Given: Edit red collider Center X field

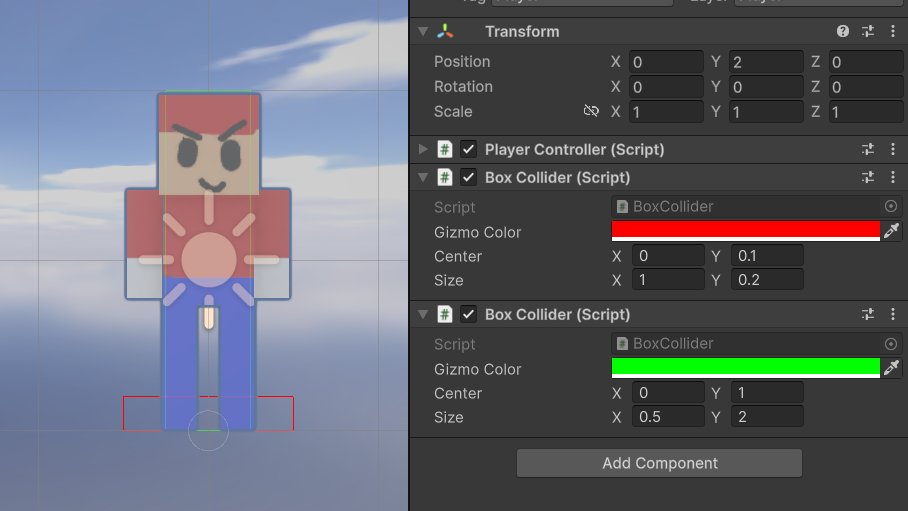Looking at the screenshot, I should (x=668, y=256).
